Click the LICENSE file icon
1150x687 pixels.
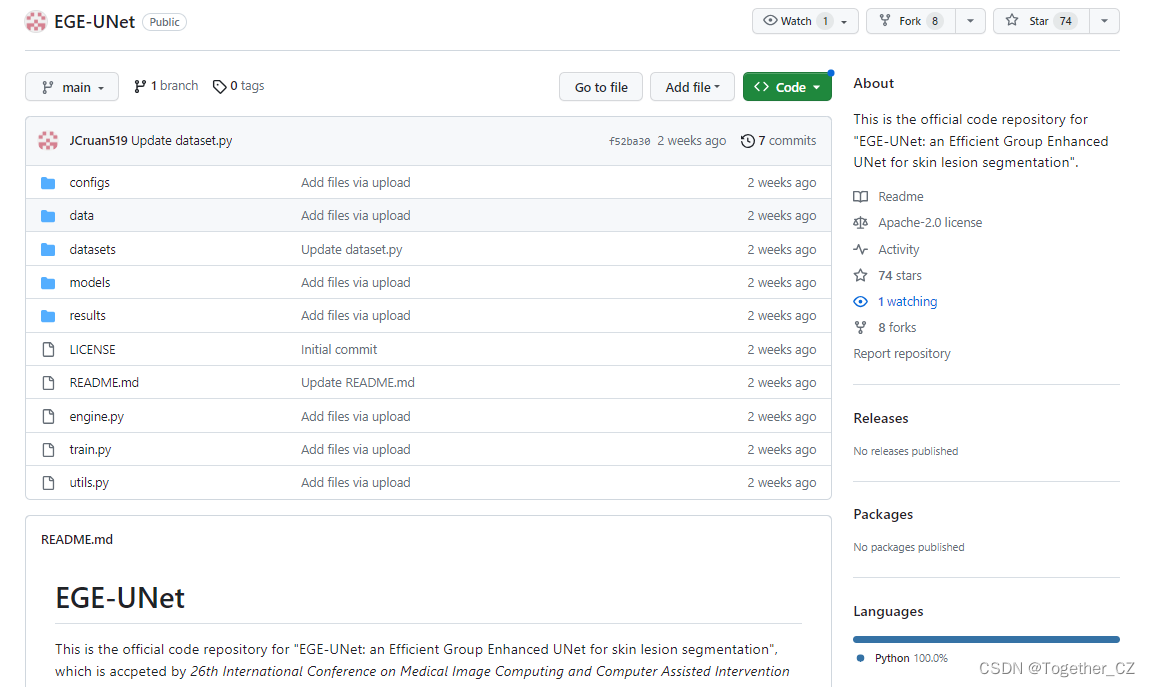click(48, 350)
